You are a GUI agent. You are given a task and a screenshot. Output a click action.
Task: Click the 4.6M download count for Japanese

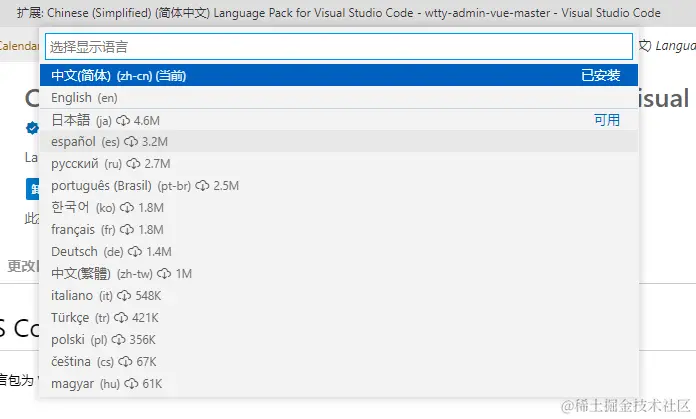147,121
